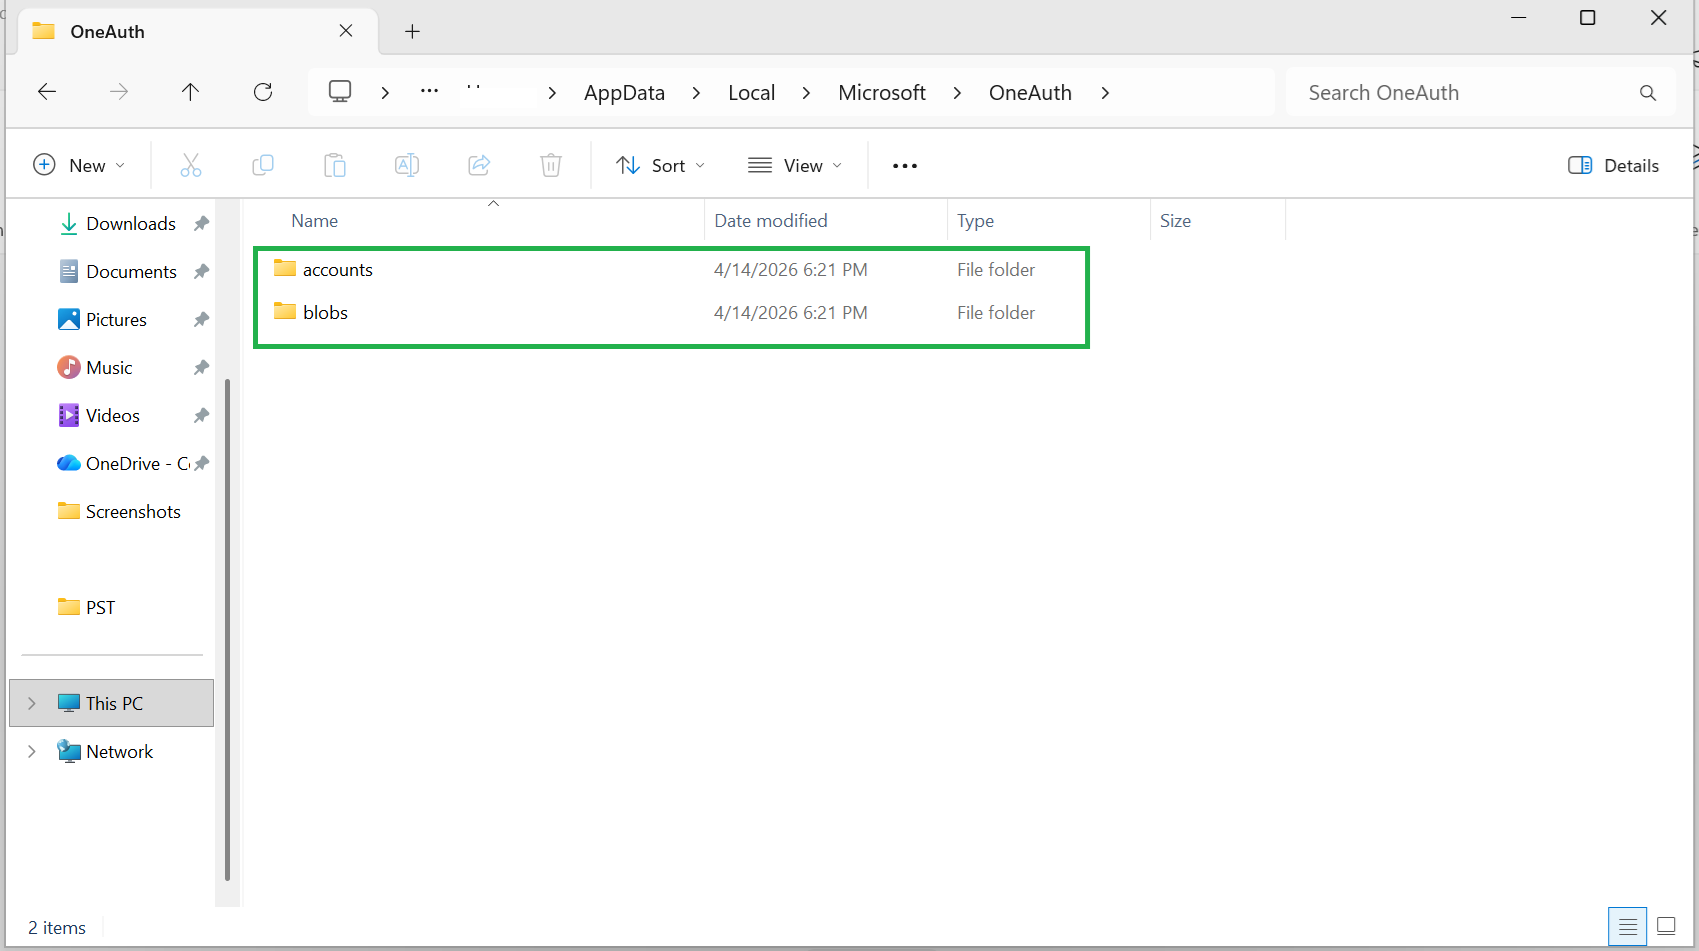
Task: Open the See more ellipsis menu
Action: [905, 165]
